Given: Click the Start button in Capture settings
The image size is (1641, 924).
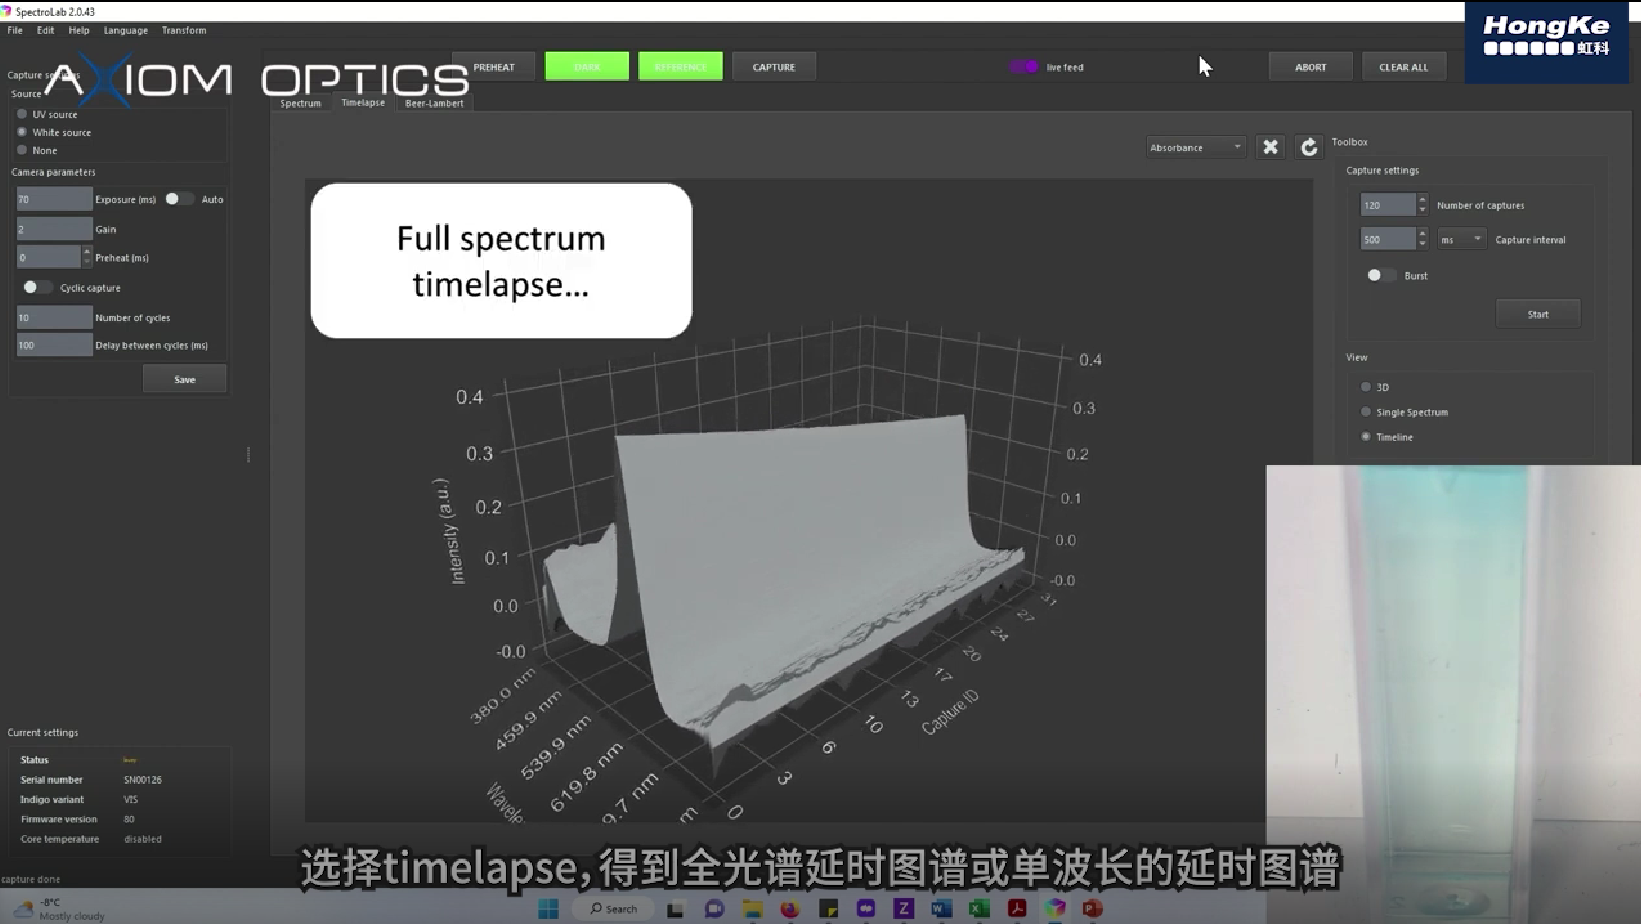Looking at the screenshot, I should 1537,314.
